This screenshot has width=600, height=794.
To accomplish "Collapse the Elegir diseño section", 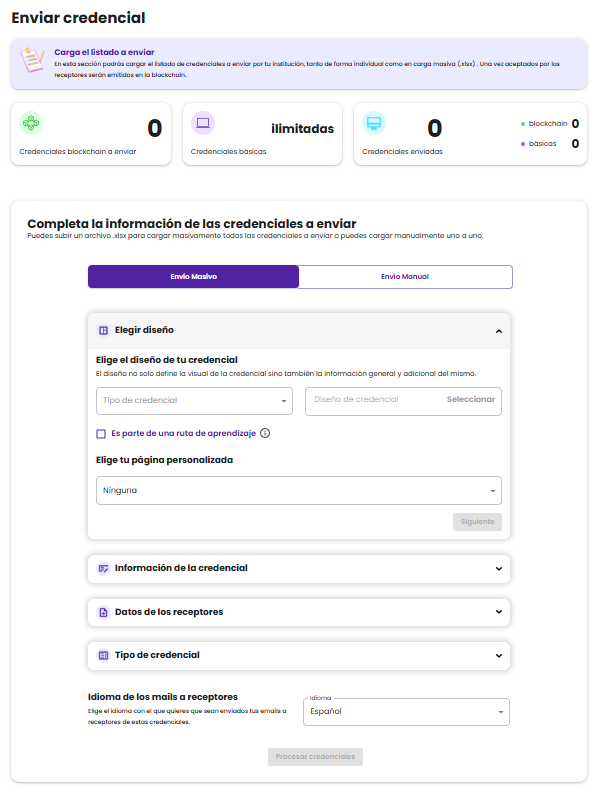I will pos(498,330).
